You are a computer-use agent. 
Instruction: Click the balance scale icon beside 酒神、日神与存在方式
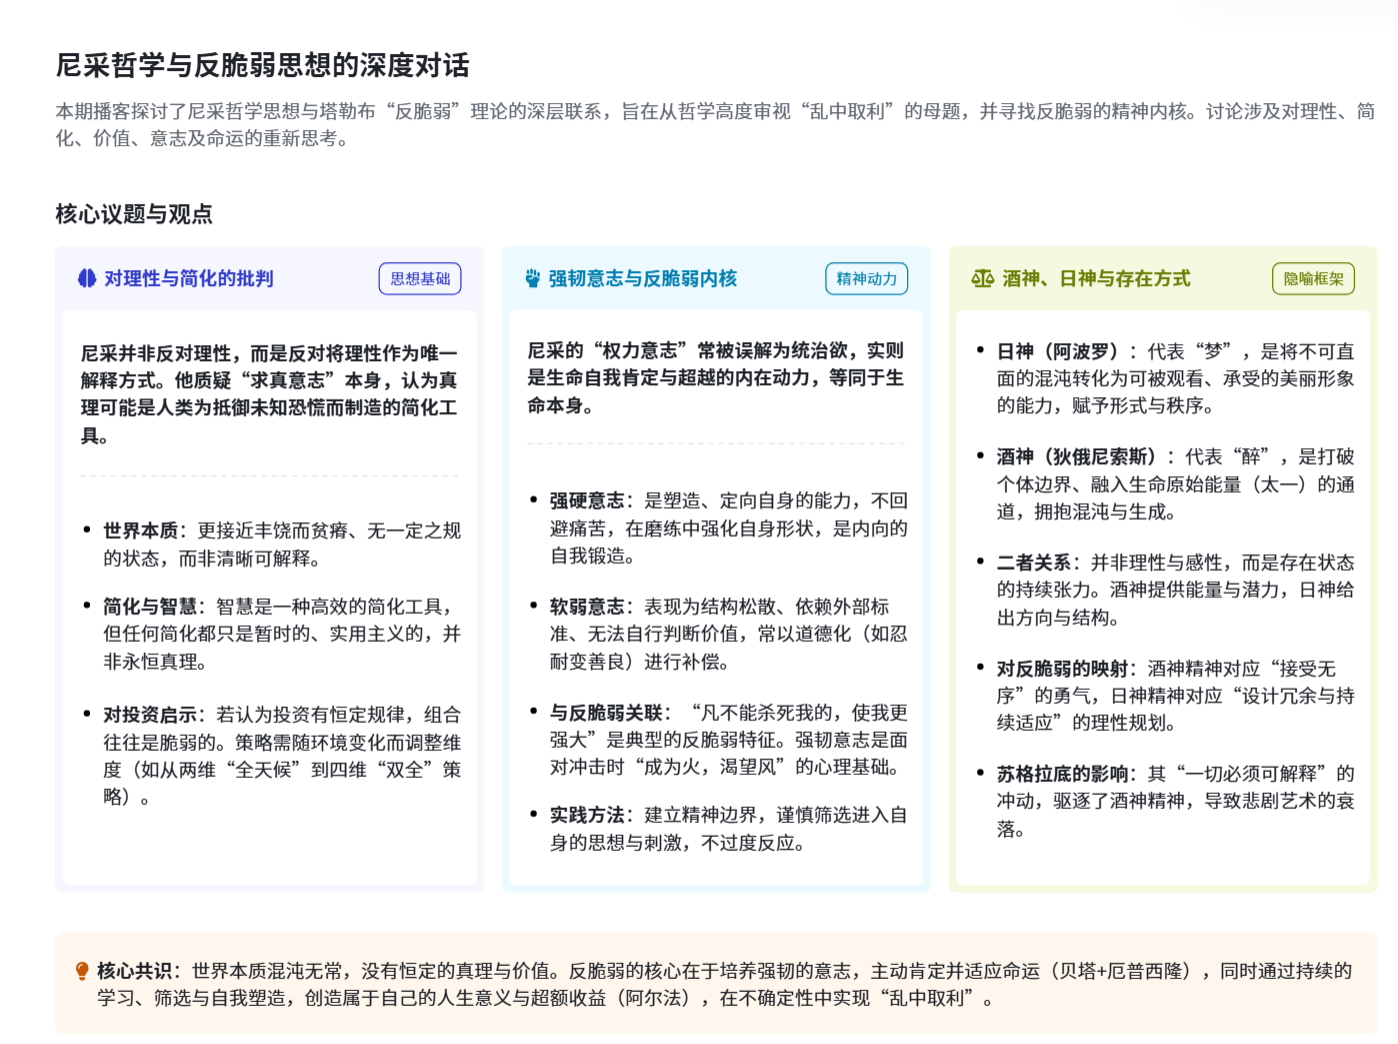982,278
